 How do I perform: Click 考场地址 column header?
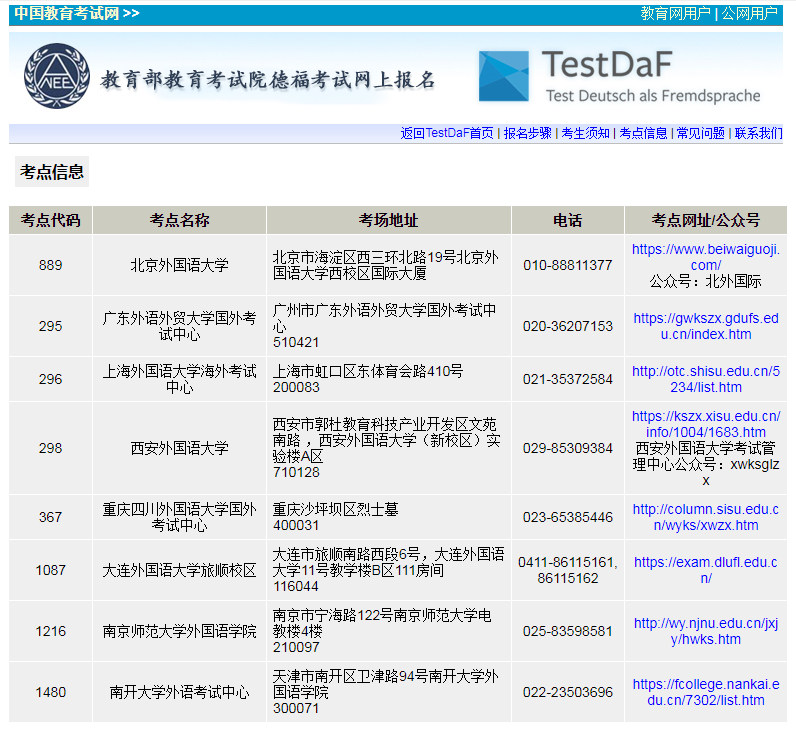[389, 220]
